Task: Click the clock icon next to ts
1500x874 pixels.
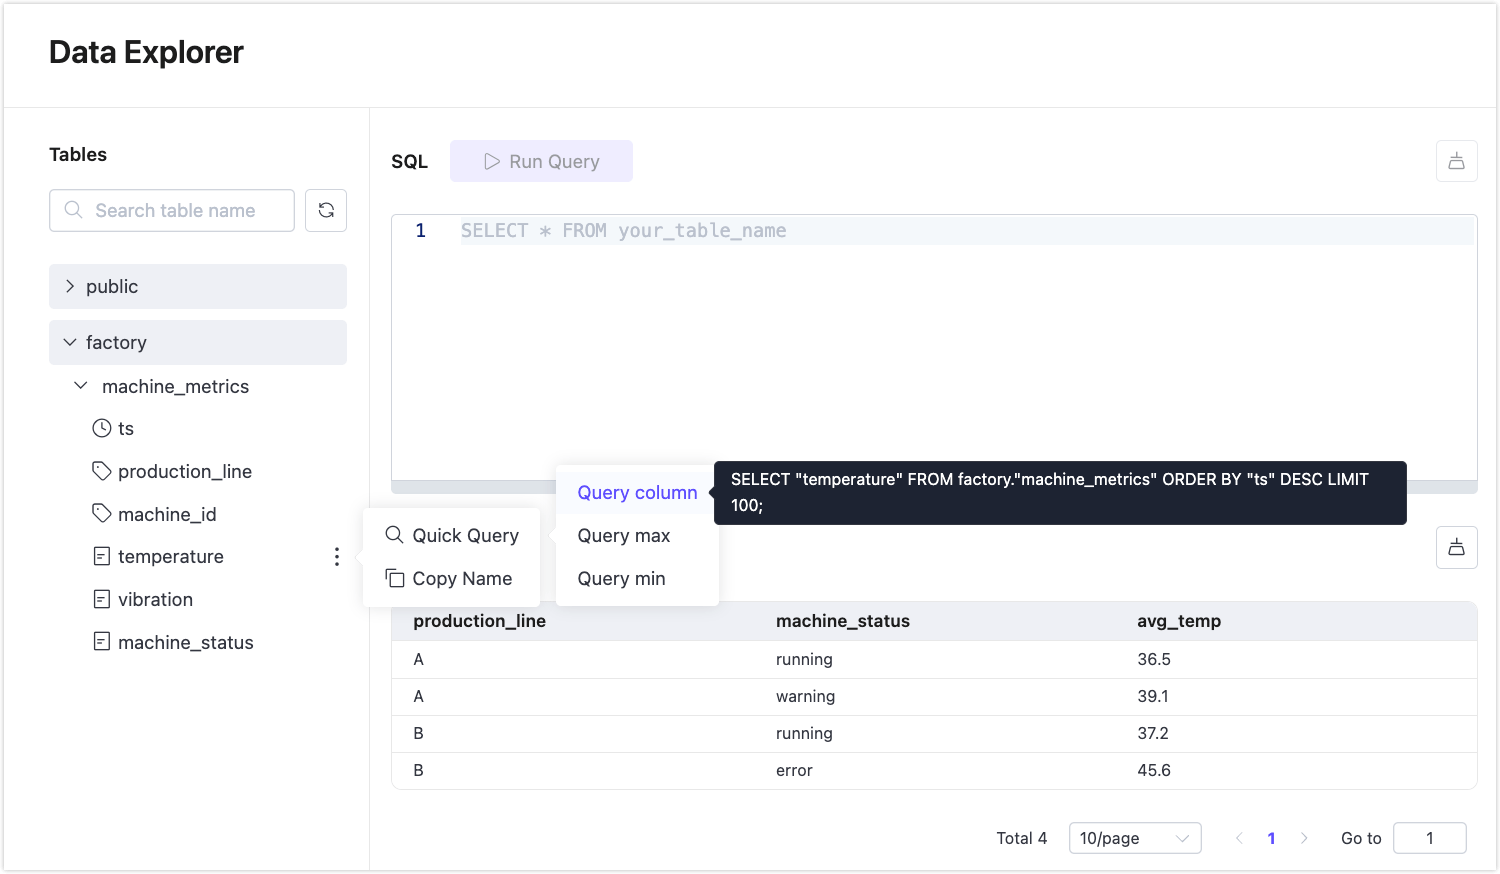Action: point(102,428)
